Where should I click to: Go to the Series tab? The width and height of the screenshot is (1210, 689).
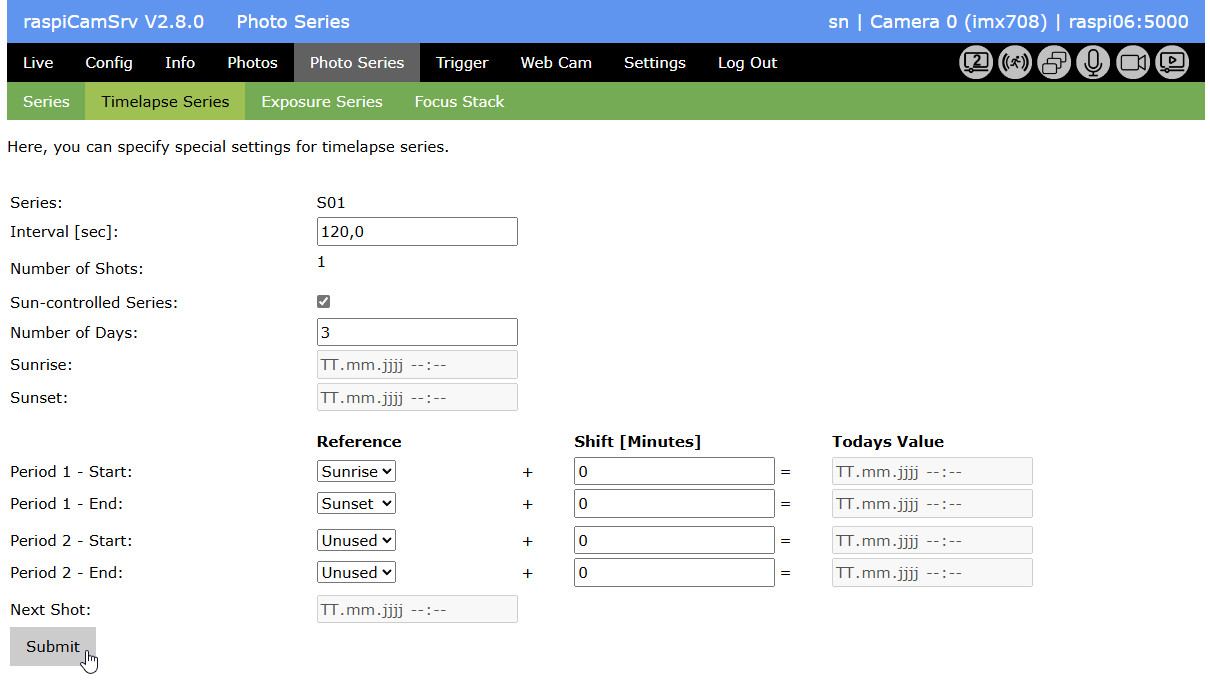(x=46, y=102)
